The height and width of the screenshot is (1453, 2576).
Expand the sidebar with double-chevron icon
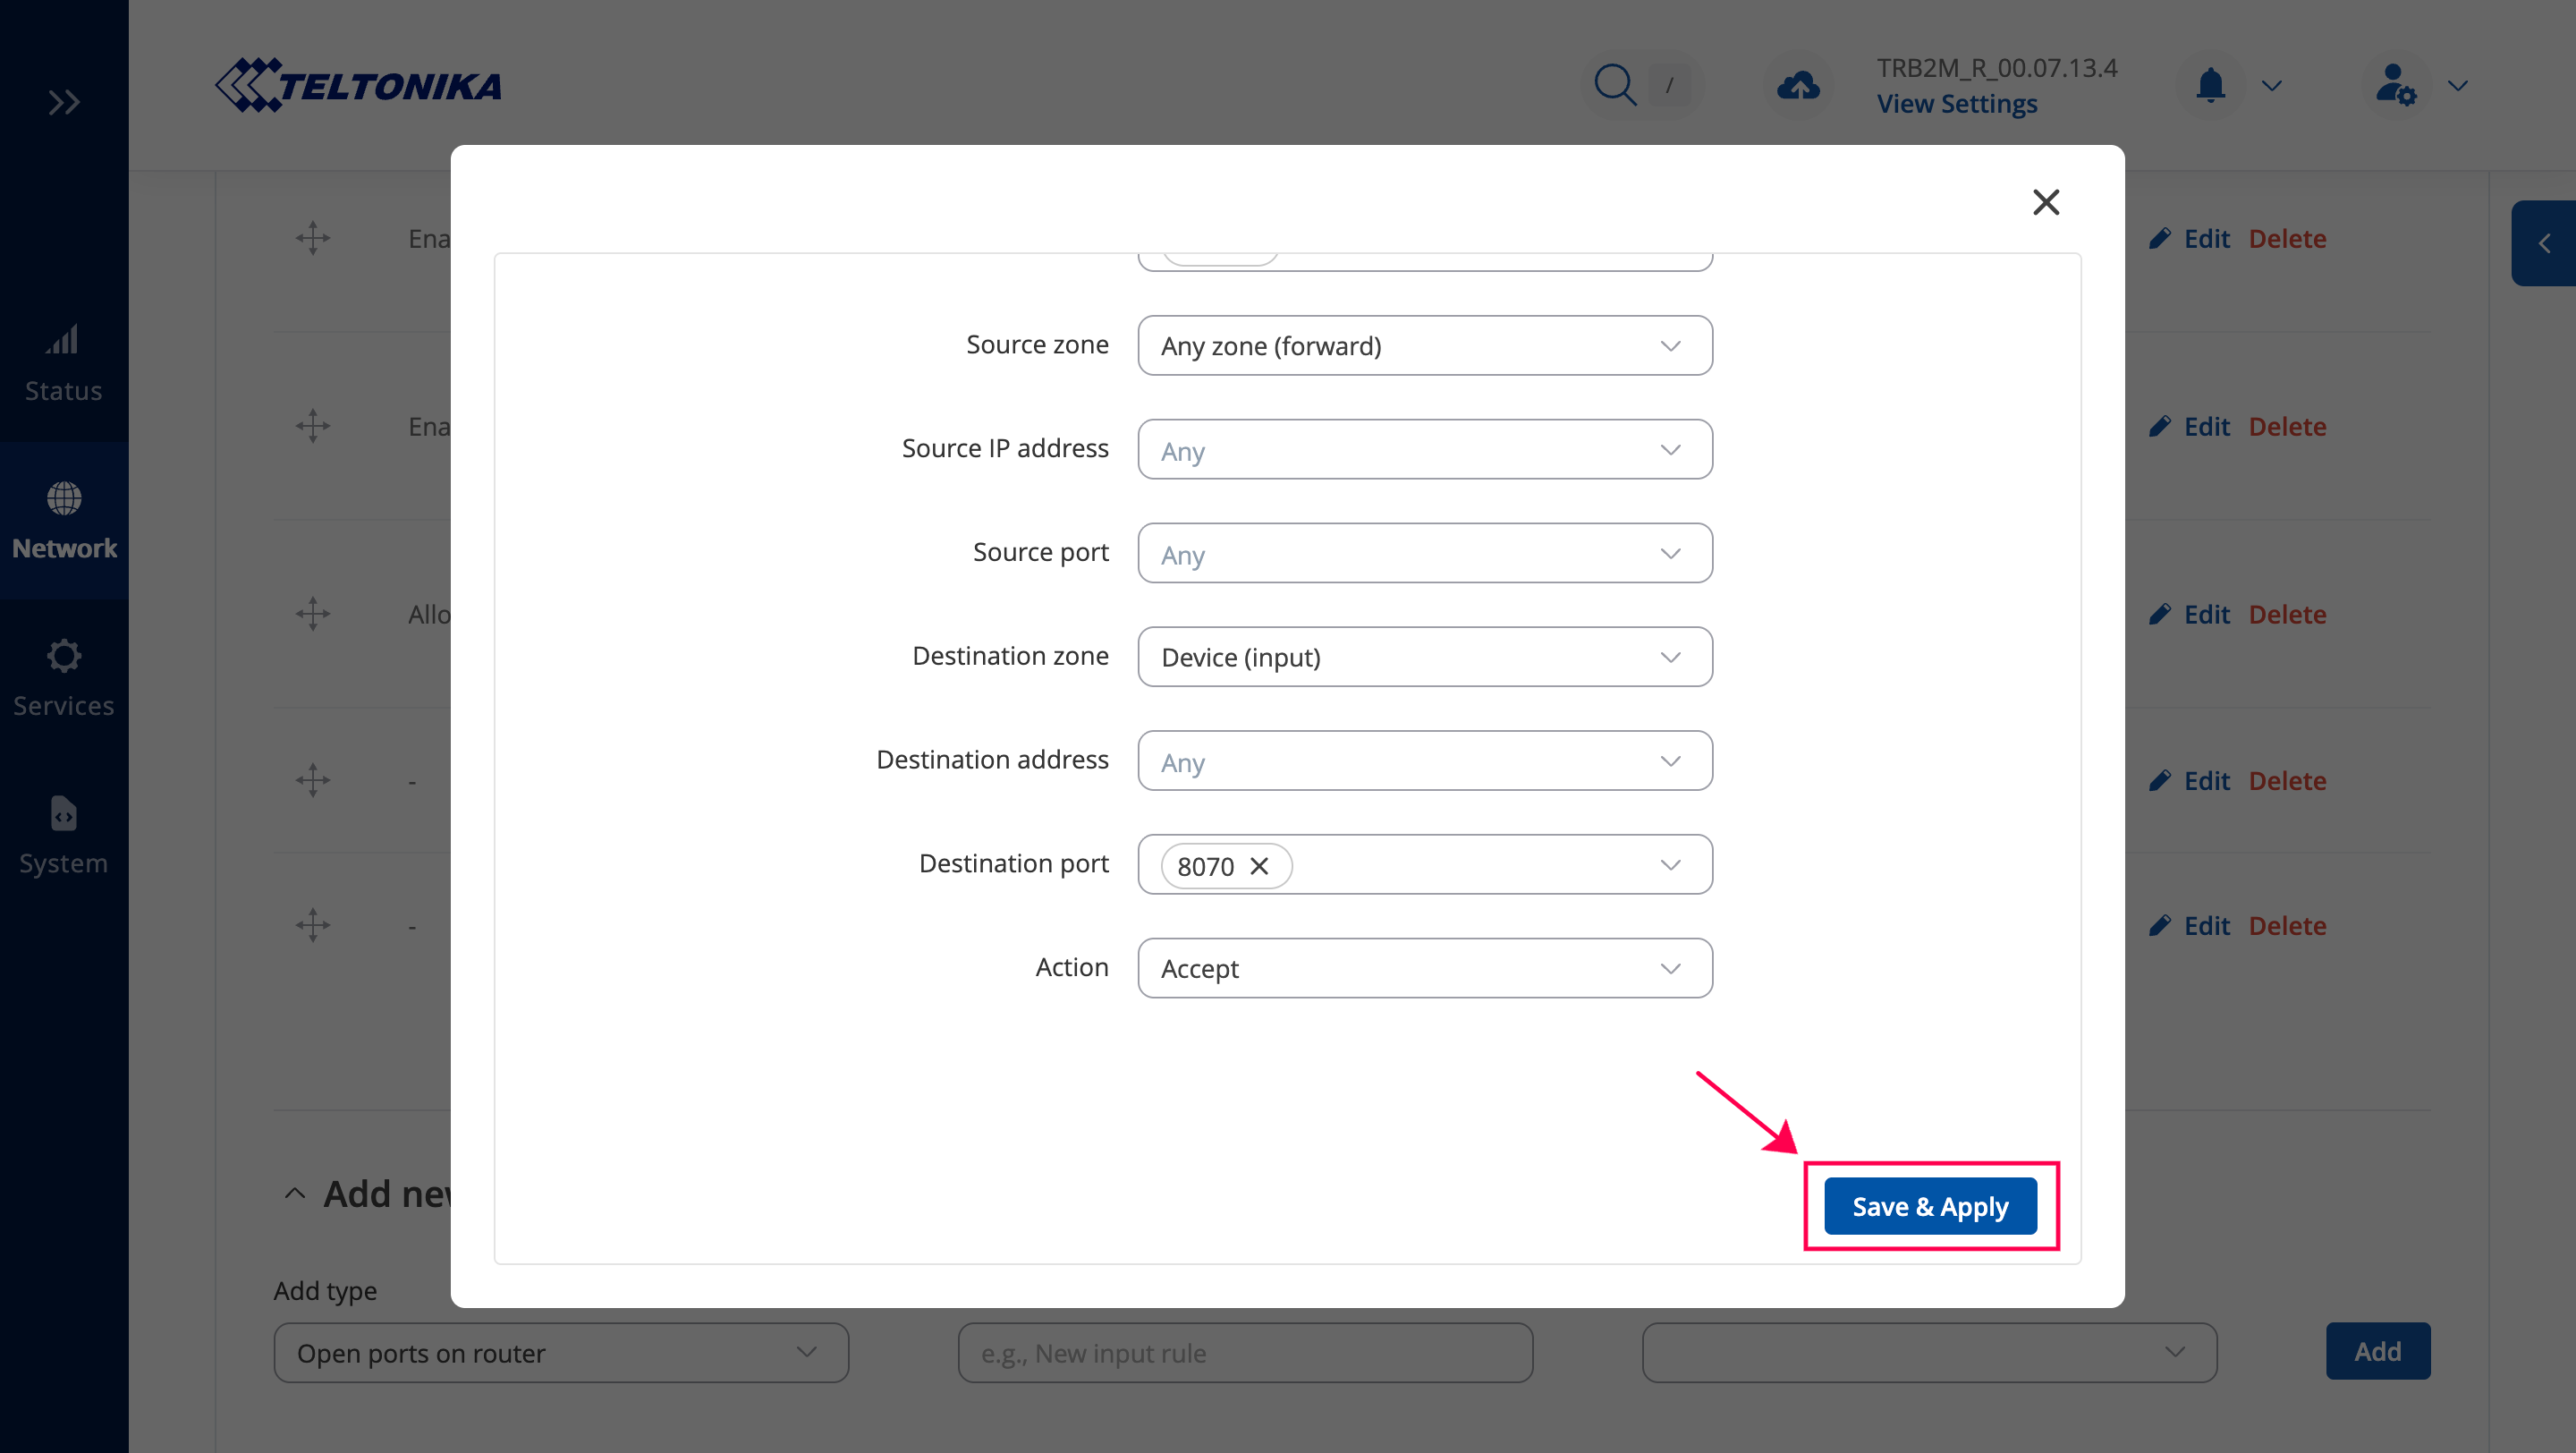[64, 102]
